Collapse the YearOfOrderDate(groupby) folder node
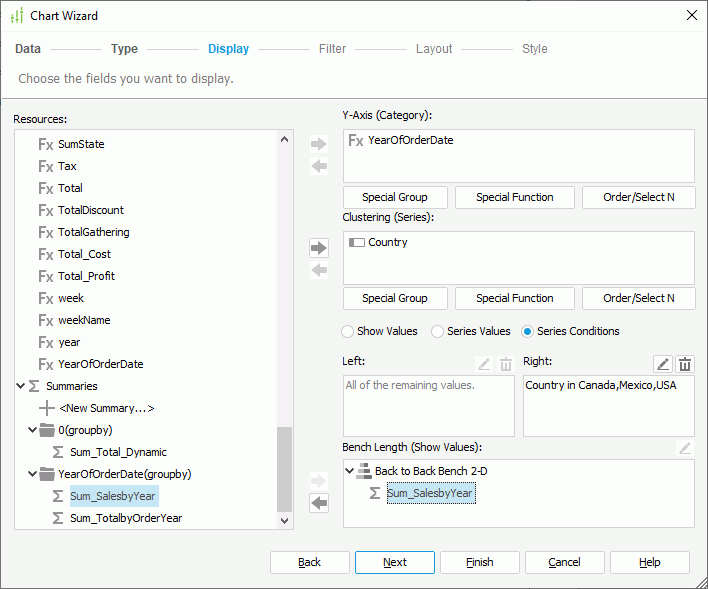708x589 pixels. point(33,474)
